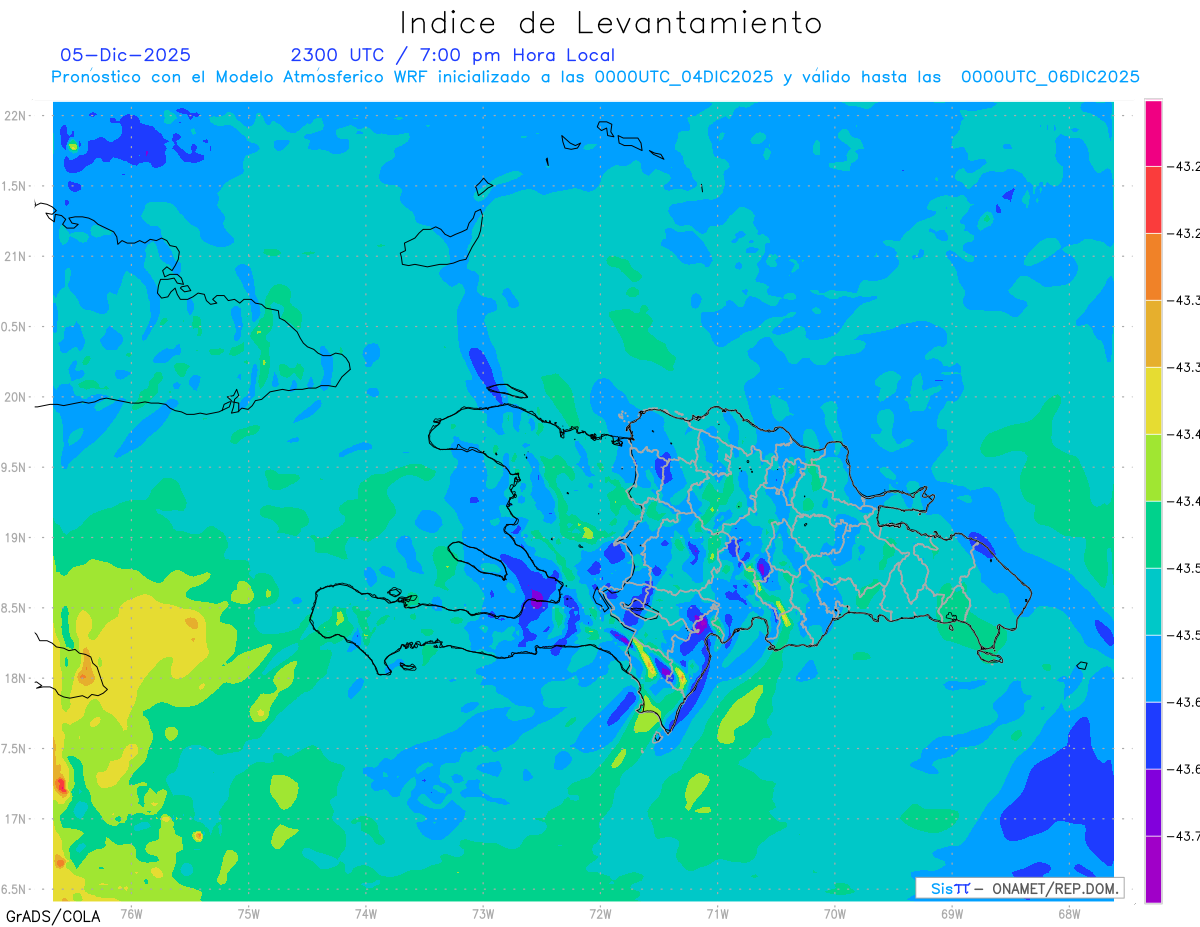Click the '8.5N' latitude tick label

pyautogui.click(x=15, y=608)
